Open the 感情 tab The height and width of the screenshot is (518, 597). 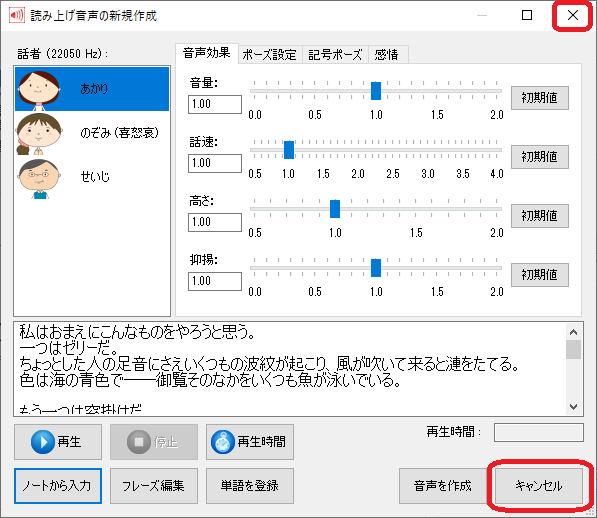coord(387,55)
